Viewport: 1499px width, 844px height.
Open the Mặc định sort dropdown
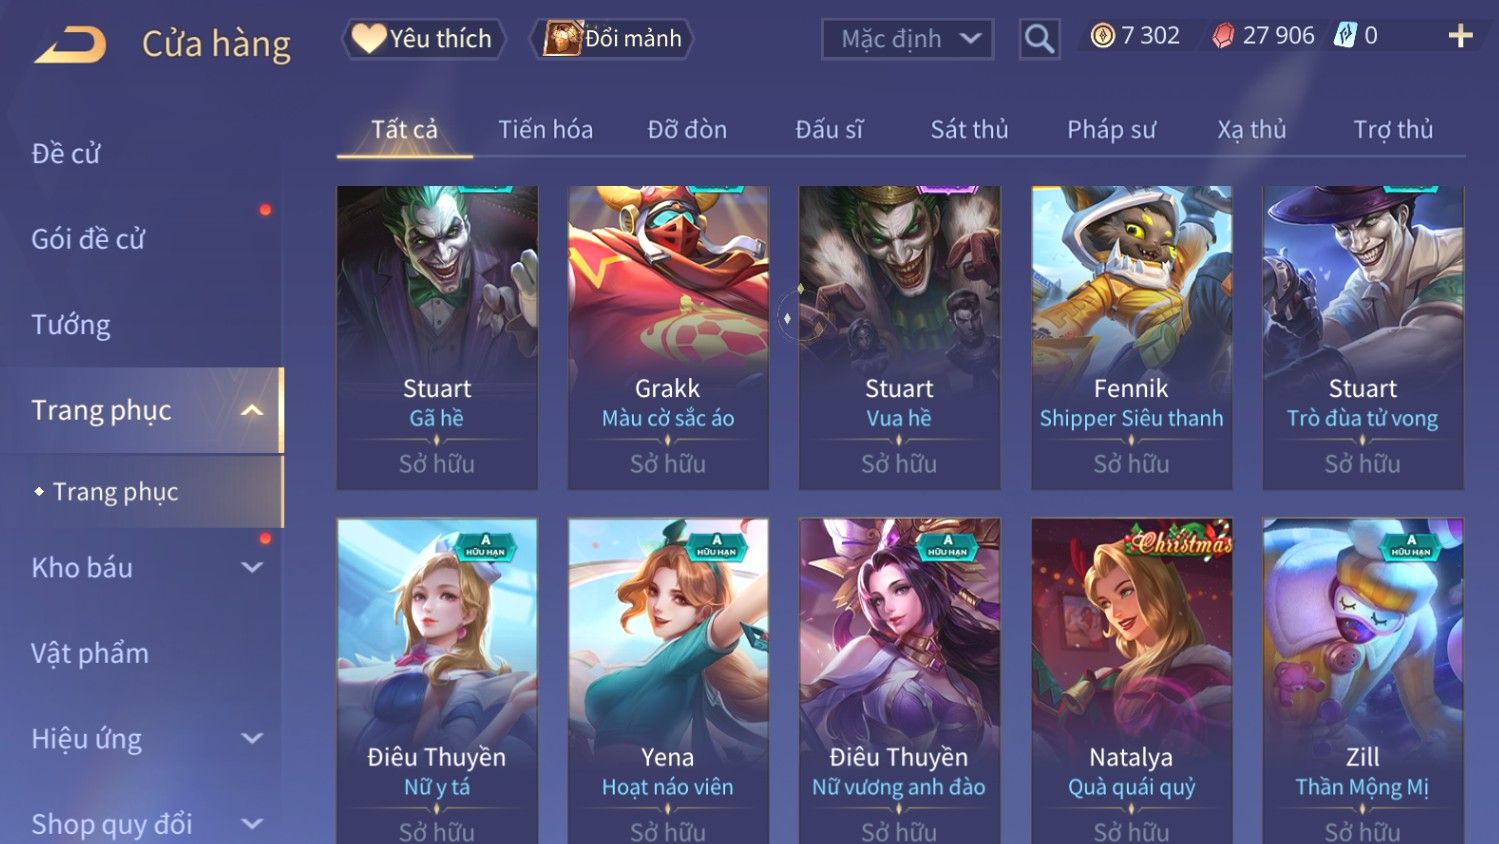(x=908, y=39)
